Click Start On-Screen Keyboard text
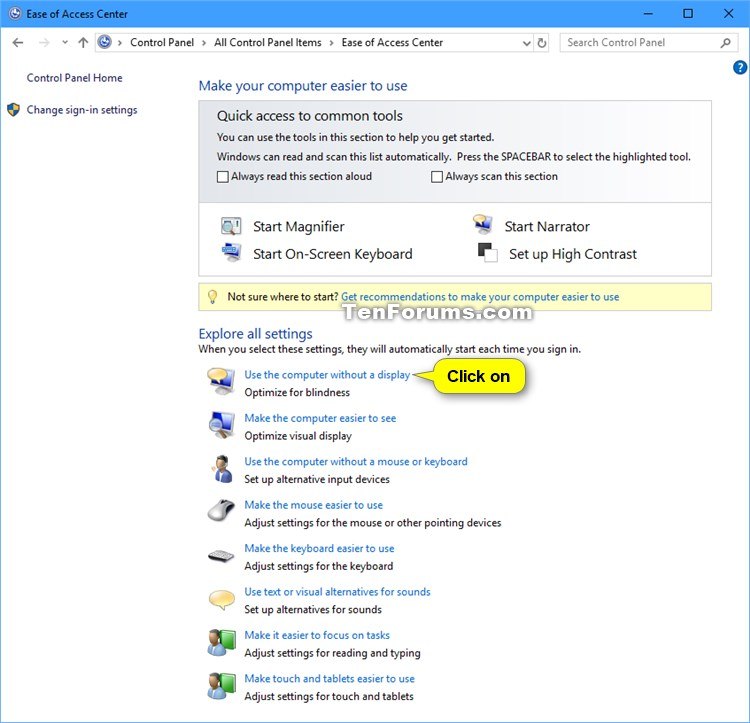This screenshot has width=750, height=723. point(332,254)
